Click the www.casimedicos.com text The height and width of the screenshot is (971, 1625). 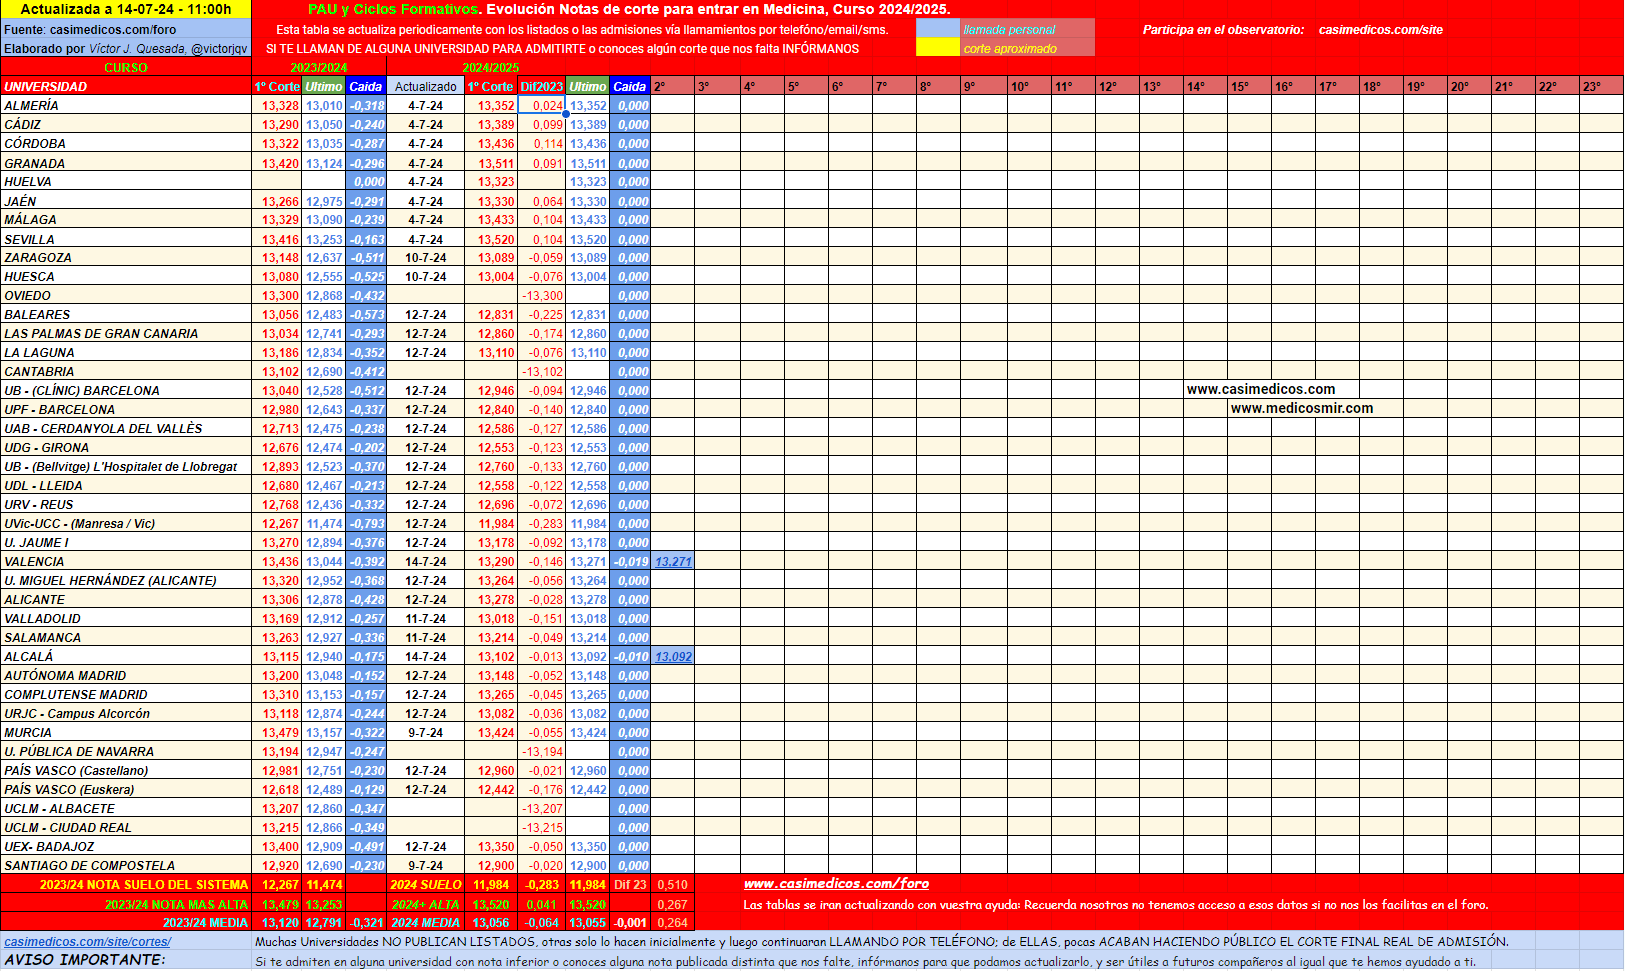(1261, 390)
